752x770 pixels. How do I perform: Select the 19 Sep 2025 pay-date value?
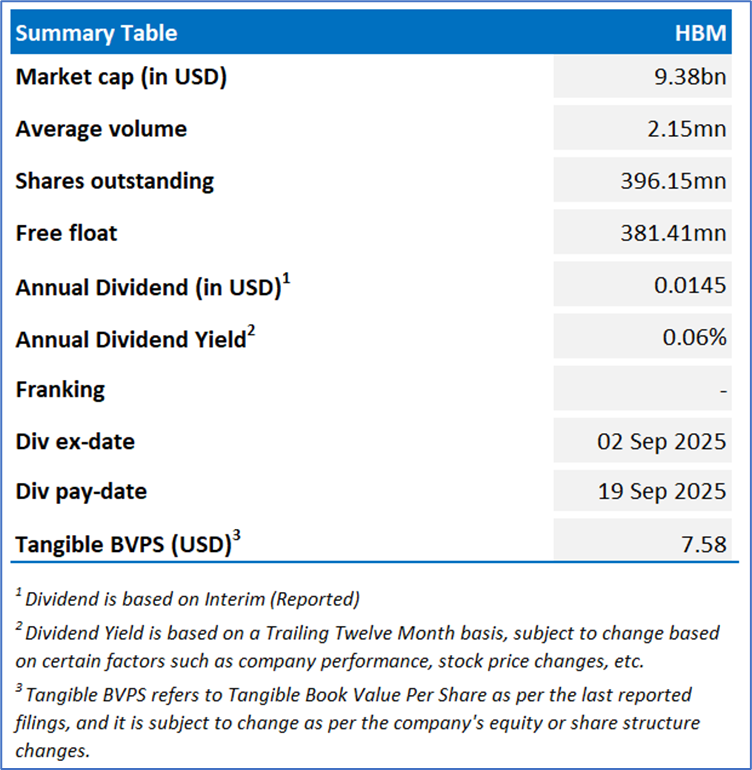(664, 493)
